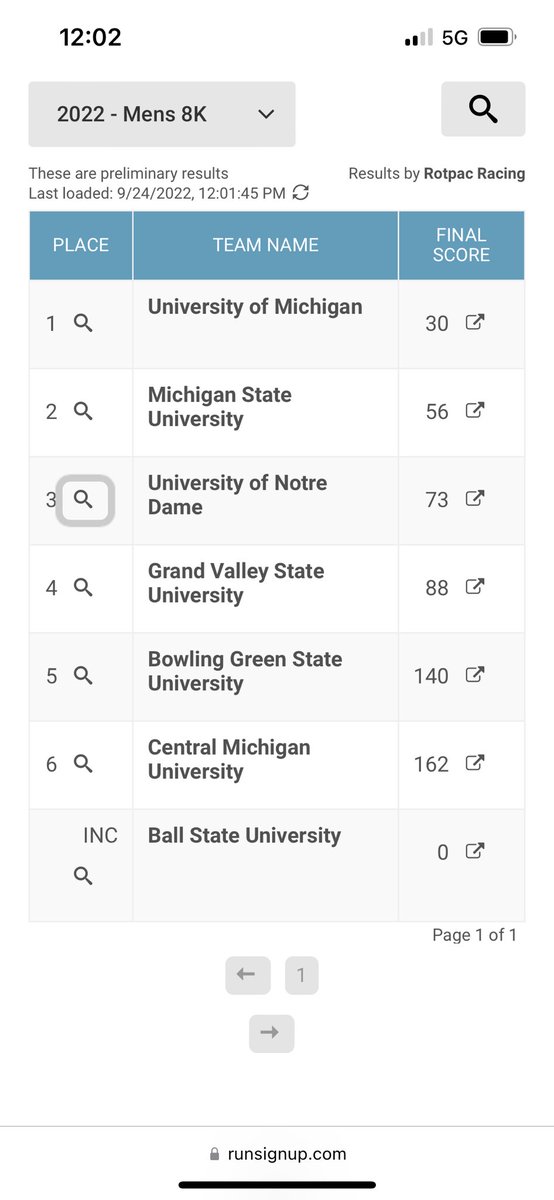
Task: Open external link for Ball State score 0
Action: click(476, 851)
